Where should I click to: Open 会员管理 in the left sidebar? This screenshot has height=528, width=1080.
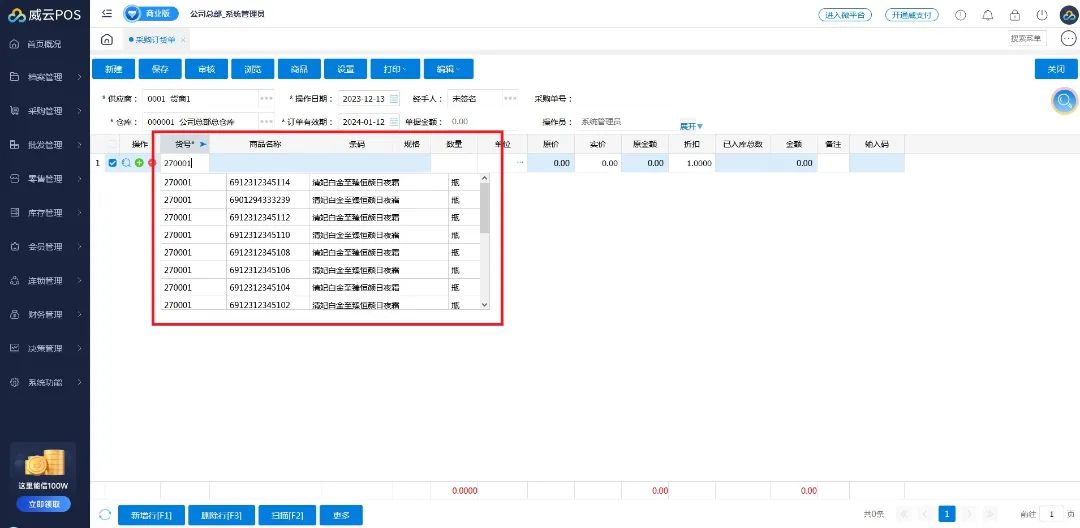tap(44, 247)
